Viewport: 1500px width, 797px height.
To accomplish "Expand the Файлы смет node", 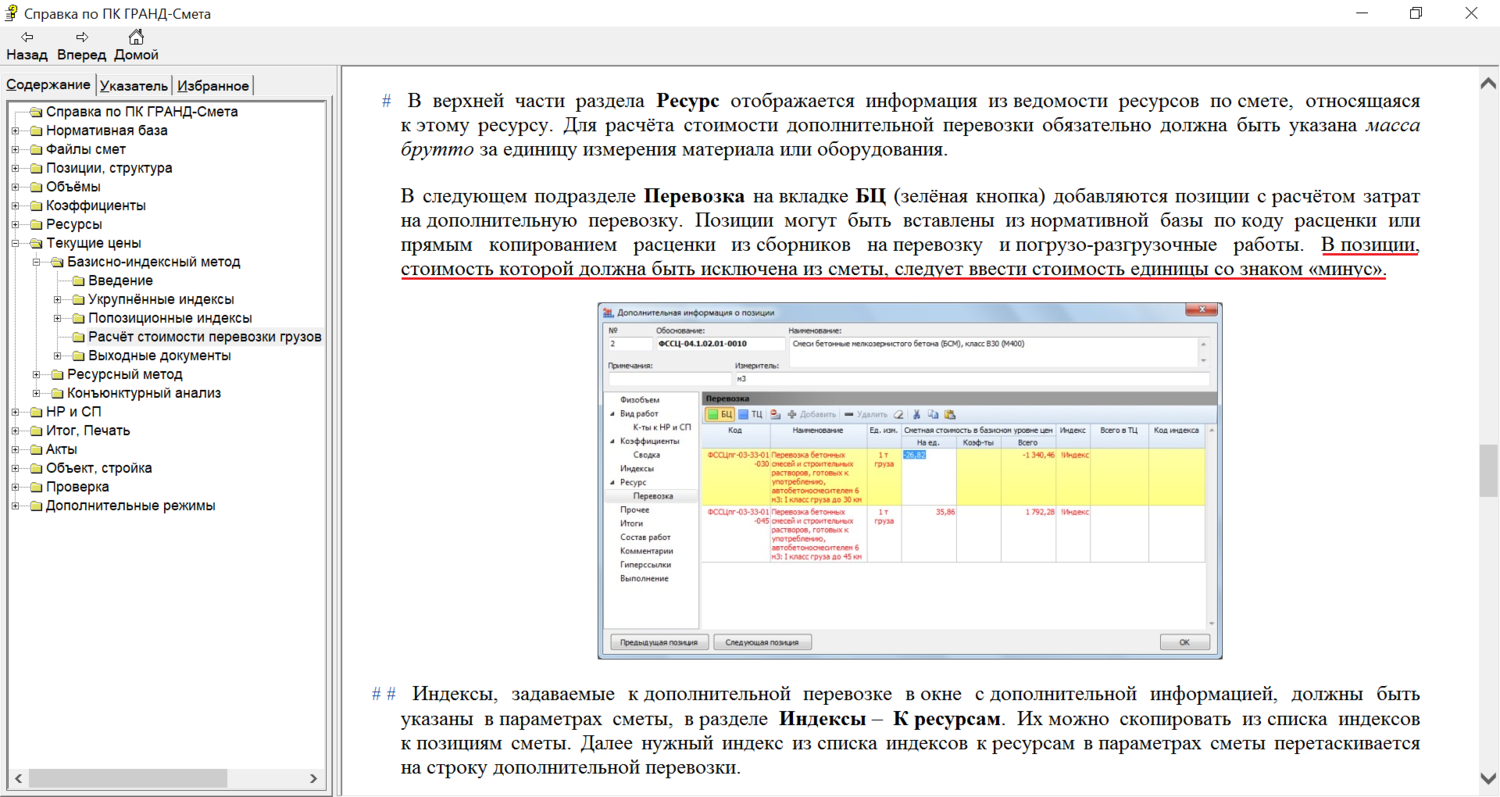I will tap(15, 150).
